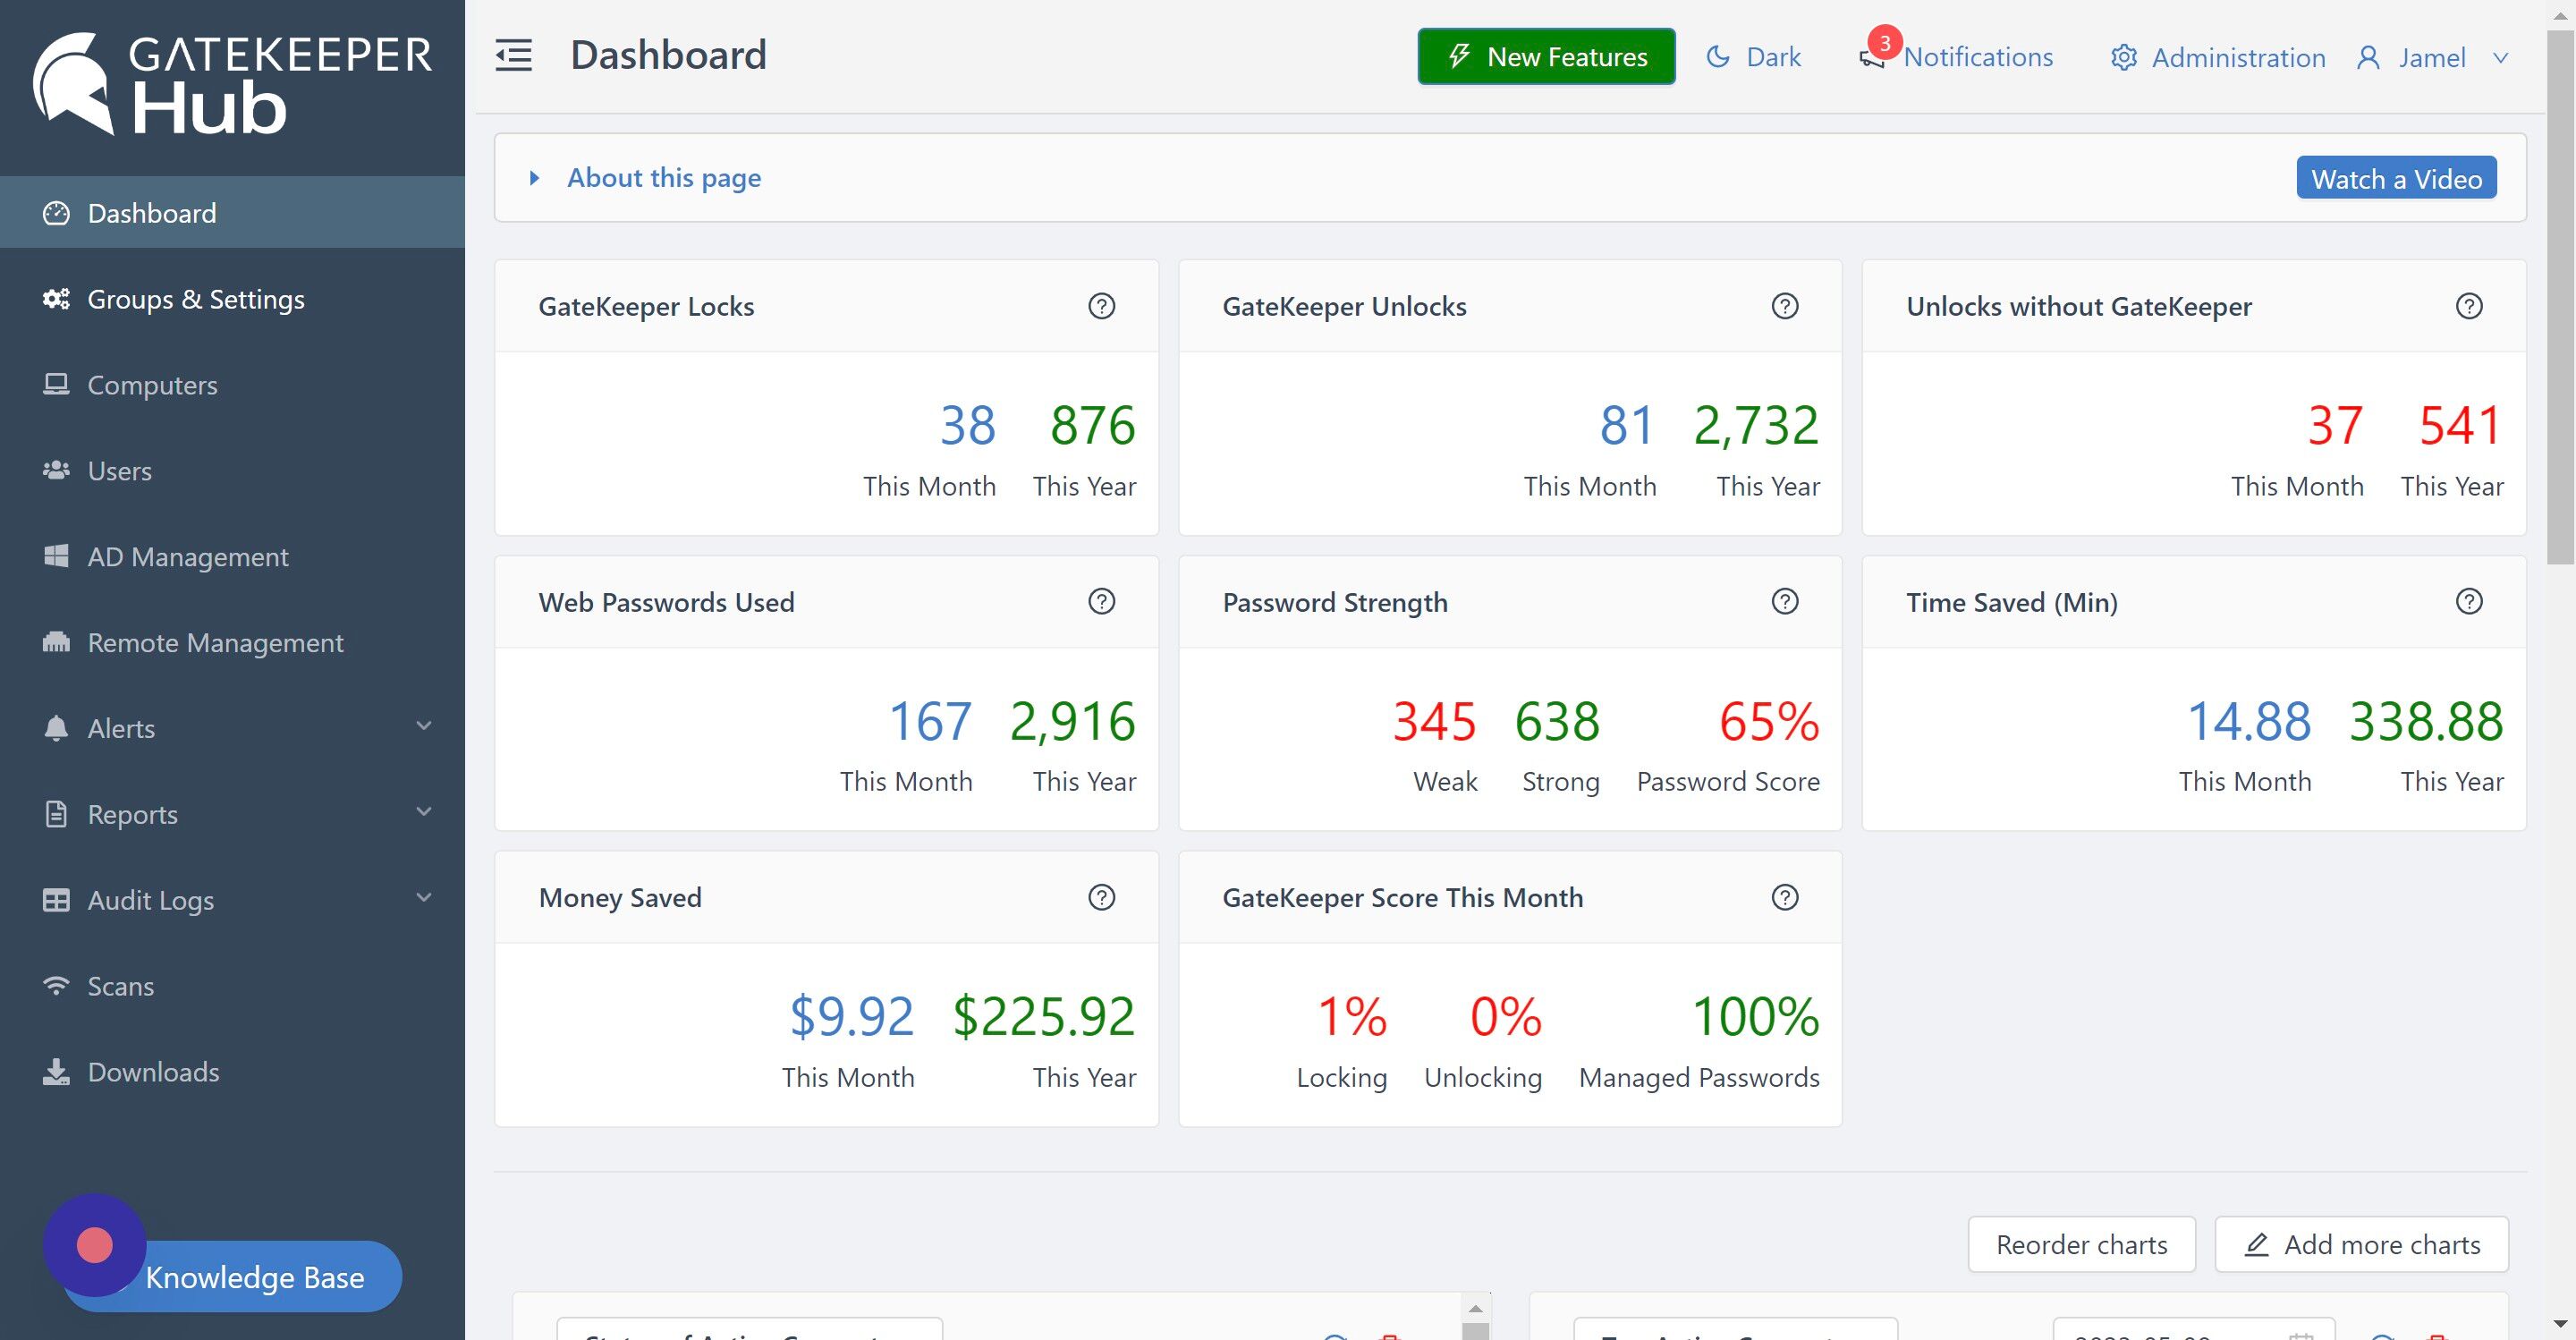Open Computers page

coord(232,385)
